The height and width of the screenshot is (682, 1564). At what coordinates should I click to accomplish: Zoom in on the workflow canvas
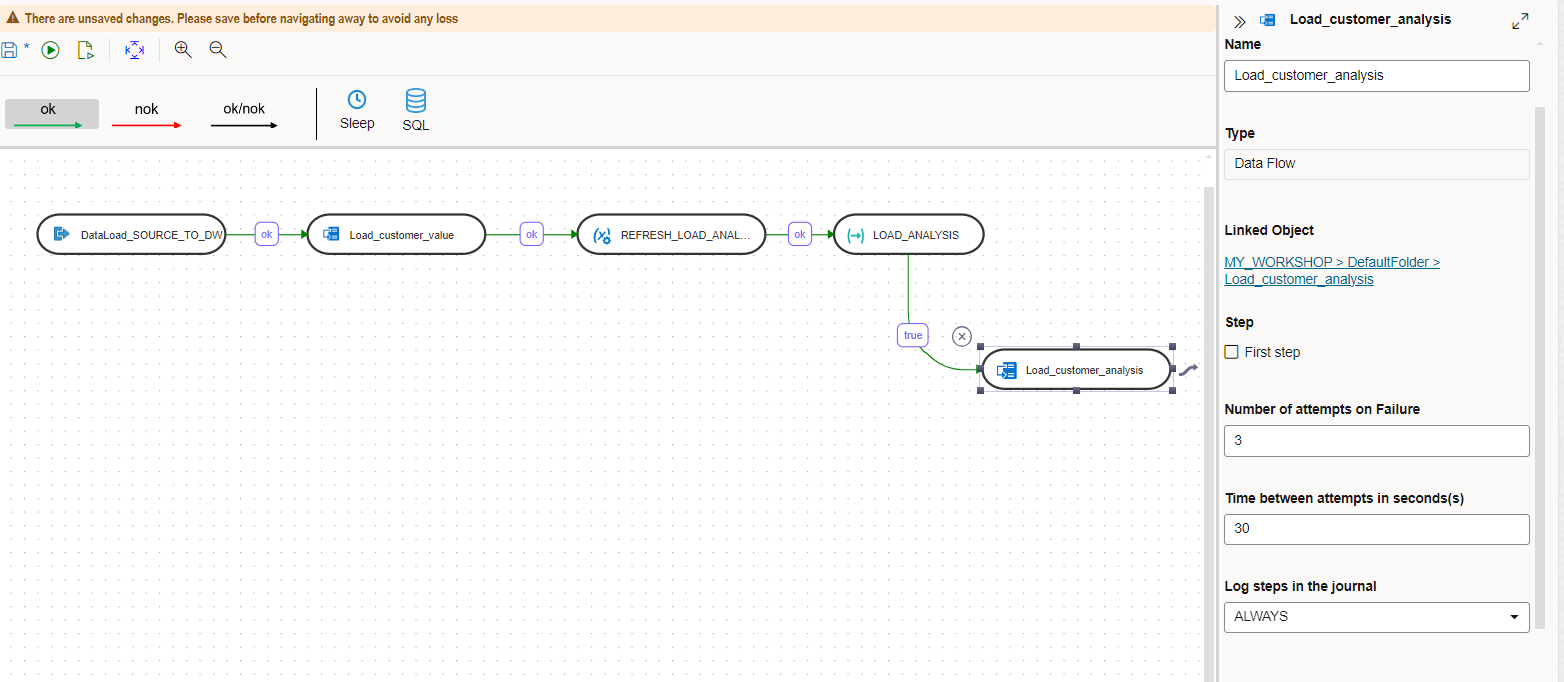click(183, 49)
